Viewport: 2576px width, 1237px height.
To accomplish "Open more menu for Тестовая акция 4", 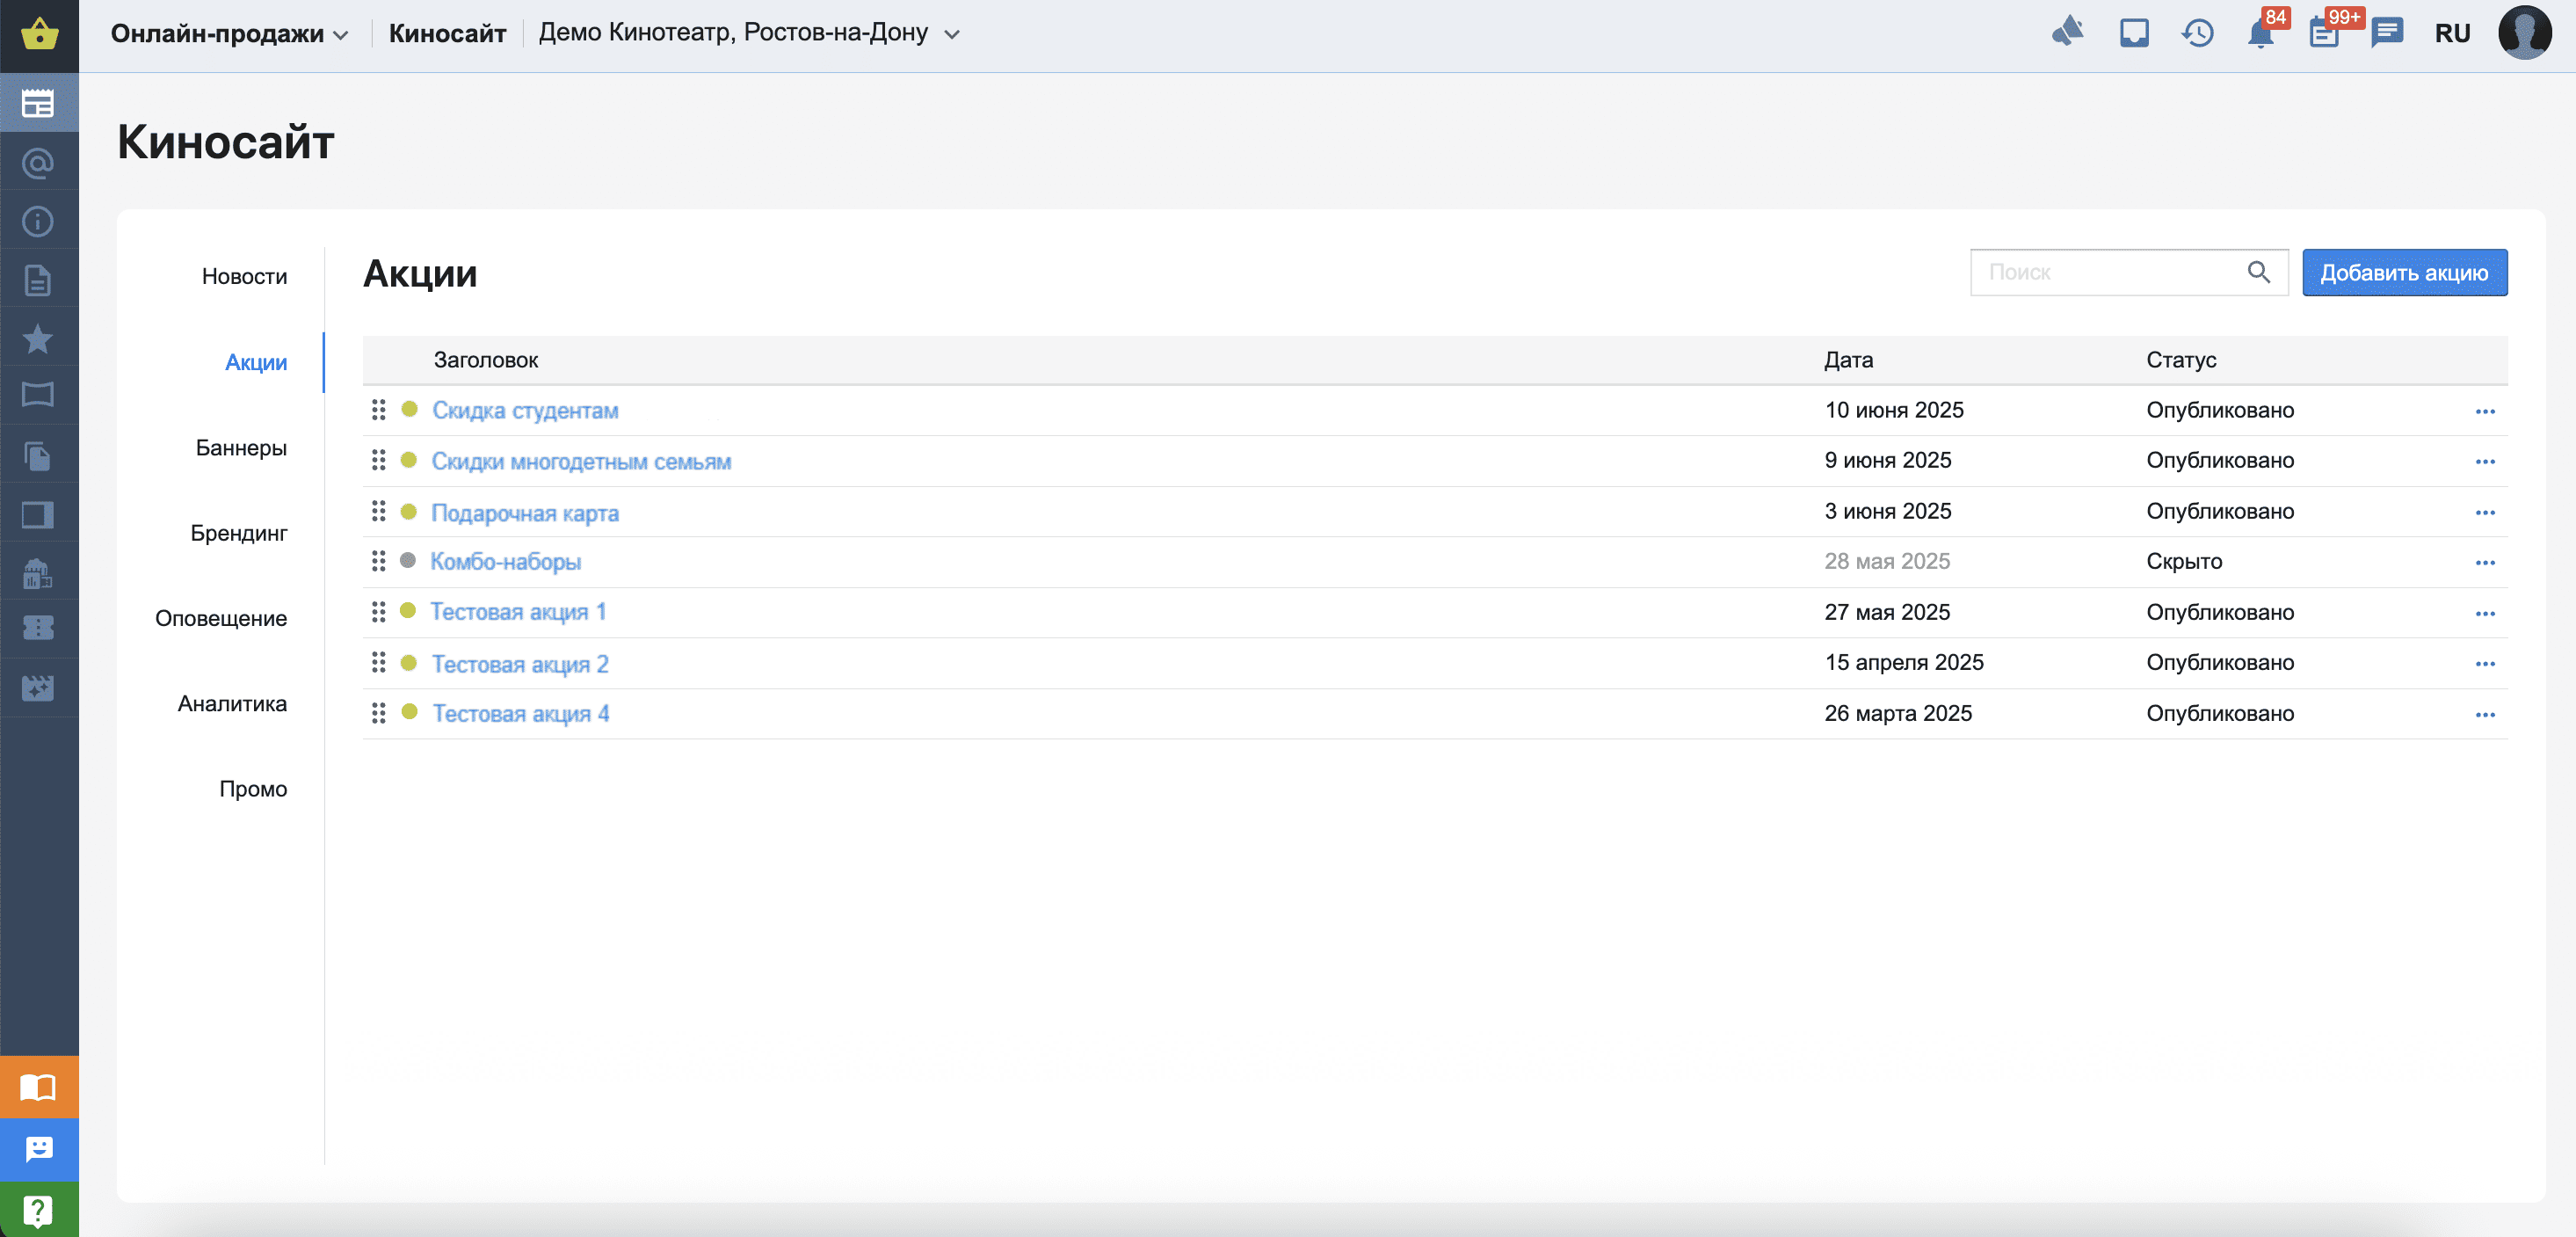I will [2485, 714].
